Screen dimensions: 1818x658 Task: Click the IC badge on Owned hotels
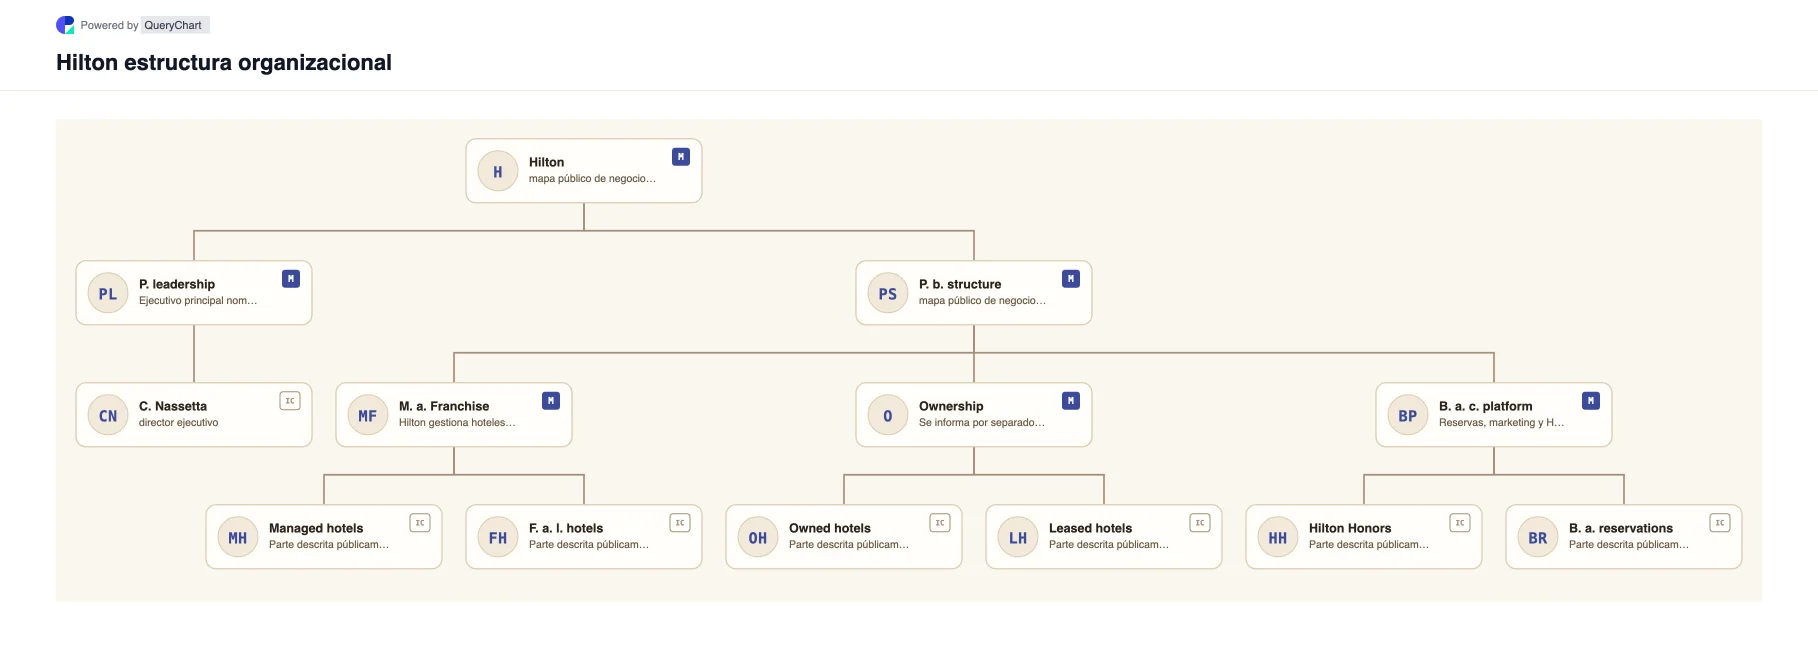[x=940, y=523]
